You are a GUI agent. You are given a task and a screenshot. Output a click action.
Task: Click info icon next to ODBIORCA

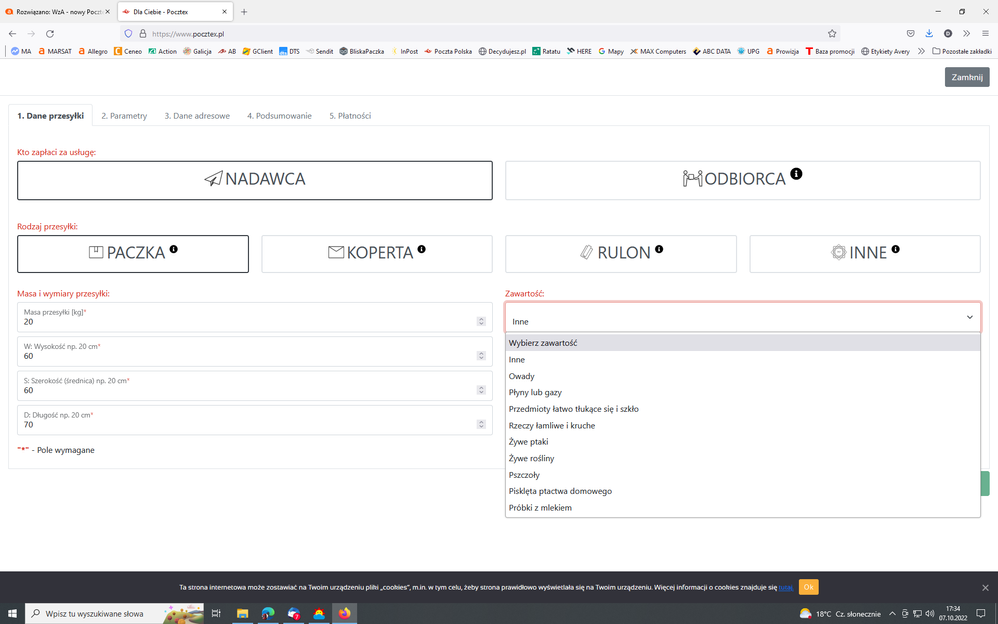pos(796,174)
